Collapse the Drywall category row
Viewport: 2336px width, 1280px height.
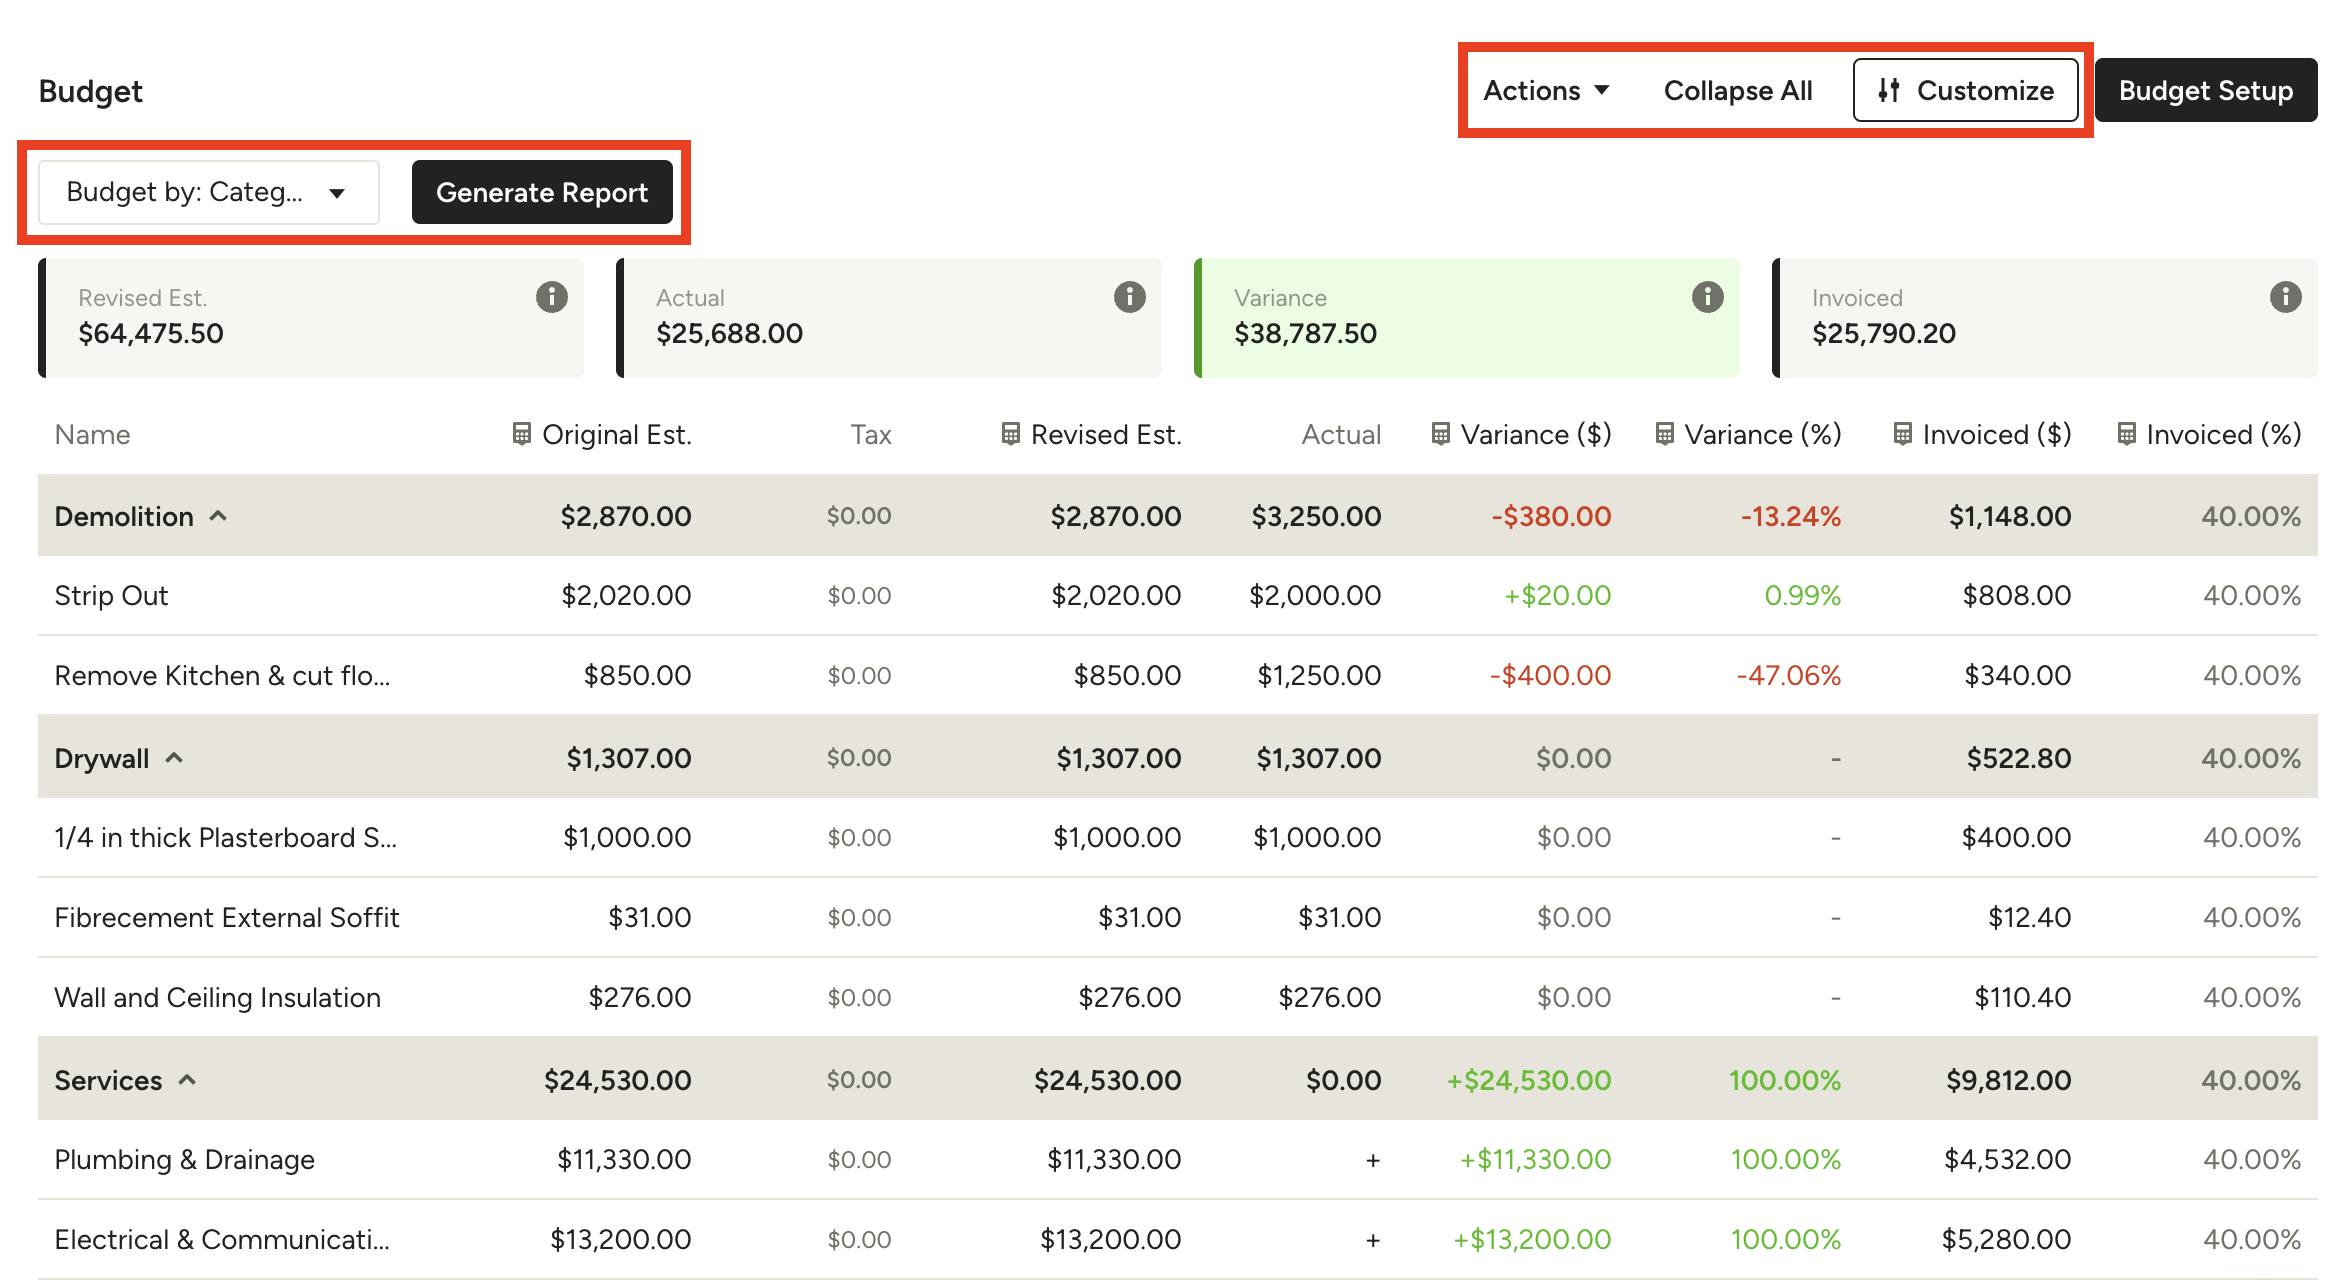[174, 758]
